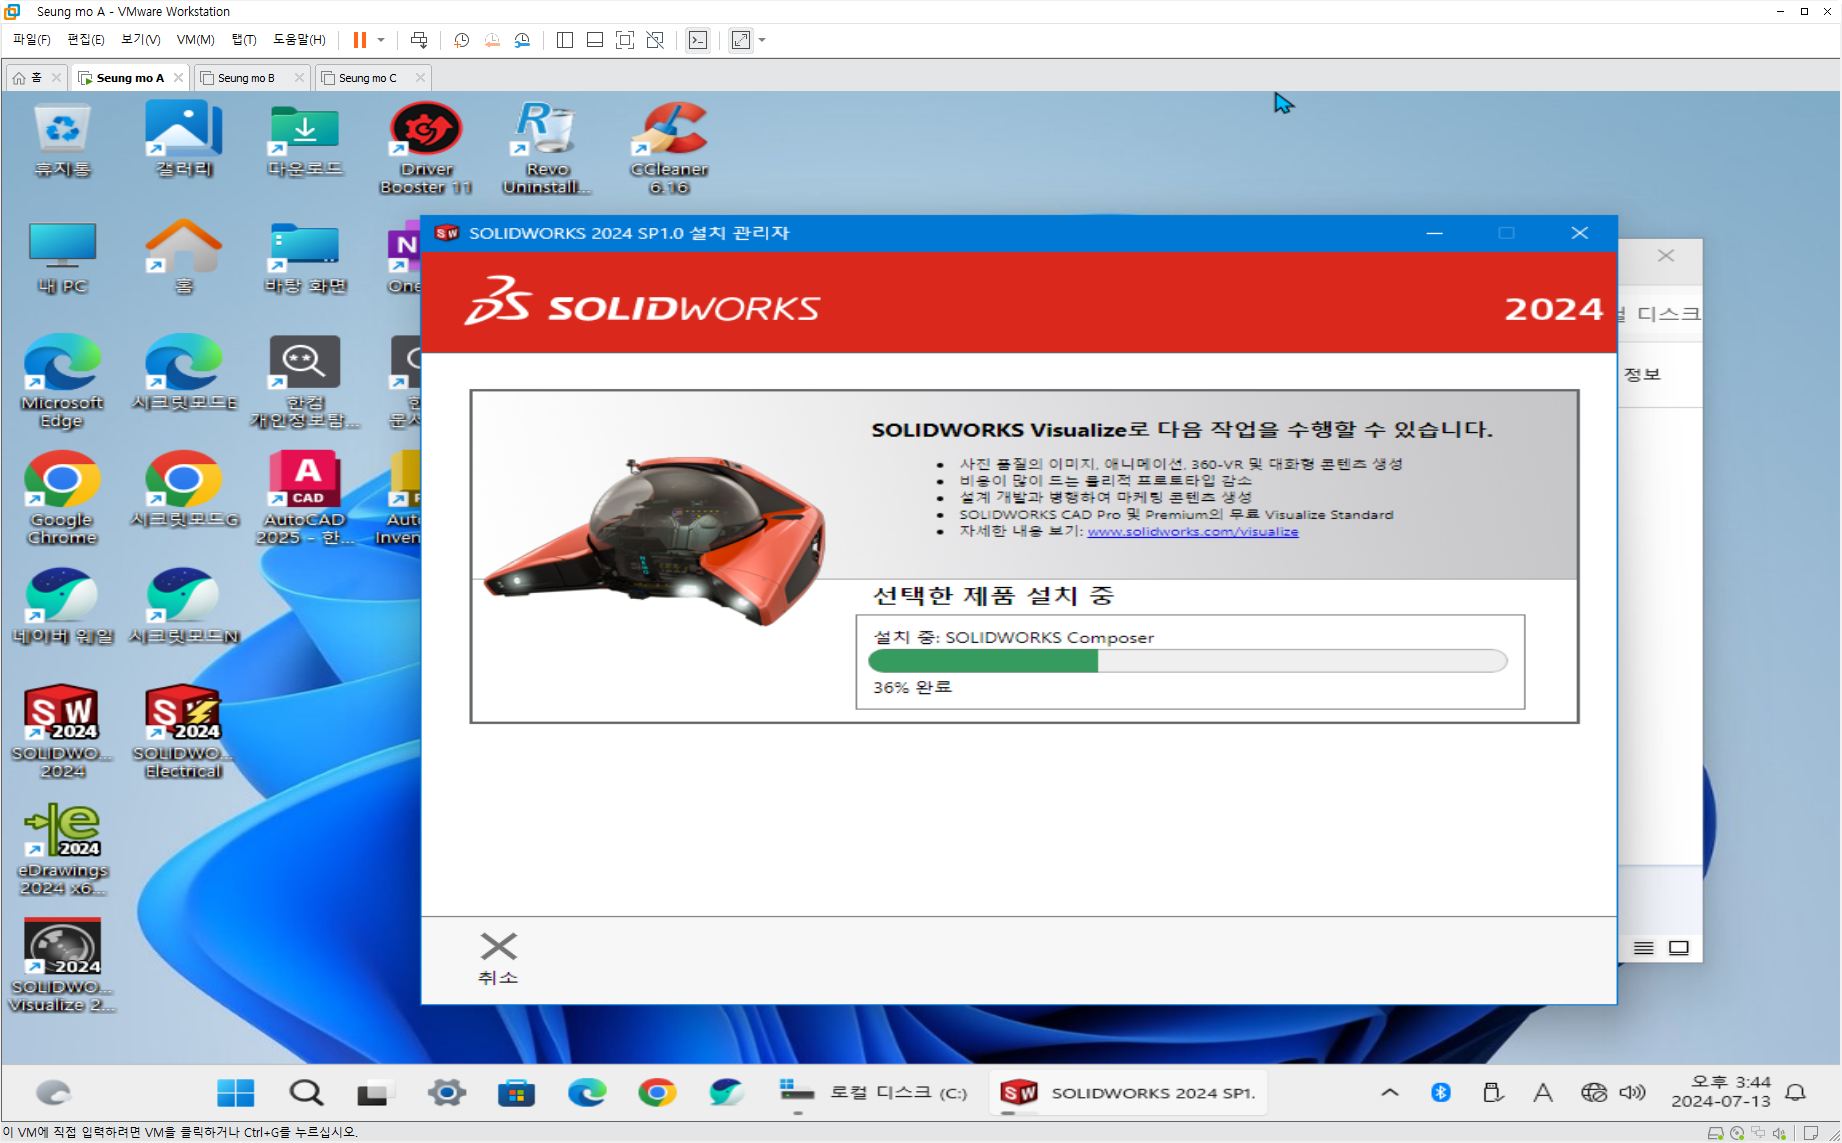This screenshot has height=1143, width=1842.
Task: Open the notification bell in taskbar
Action: pos(1796,1093)
